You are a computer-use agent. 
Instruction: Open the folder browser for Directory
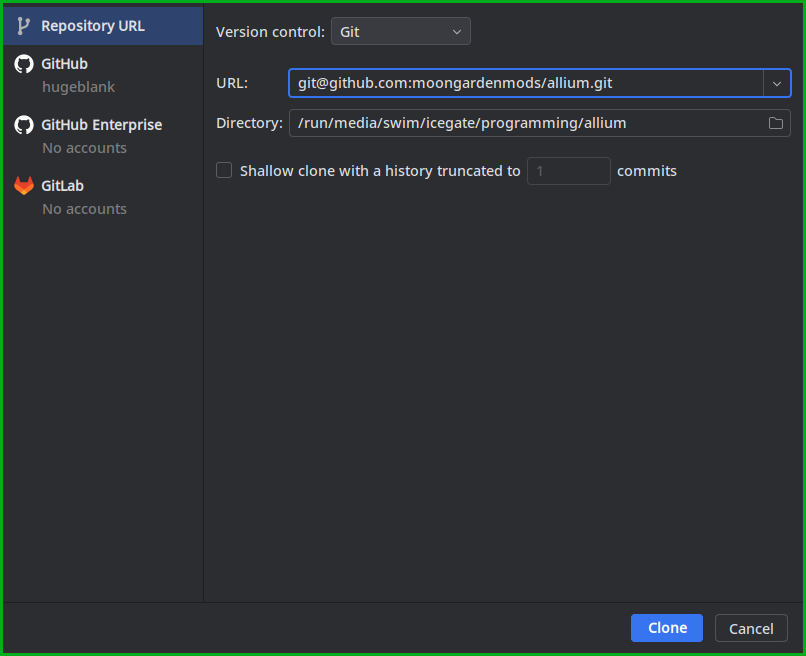[776, 123]
